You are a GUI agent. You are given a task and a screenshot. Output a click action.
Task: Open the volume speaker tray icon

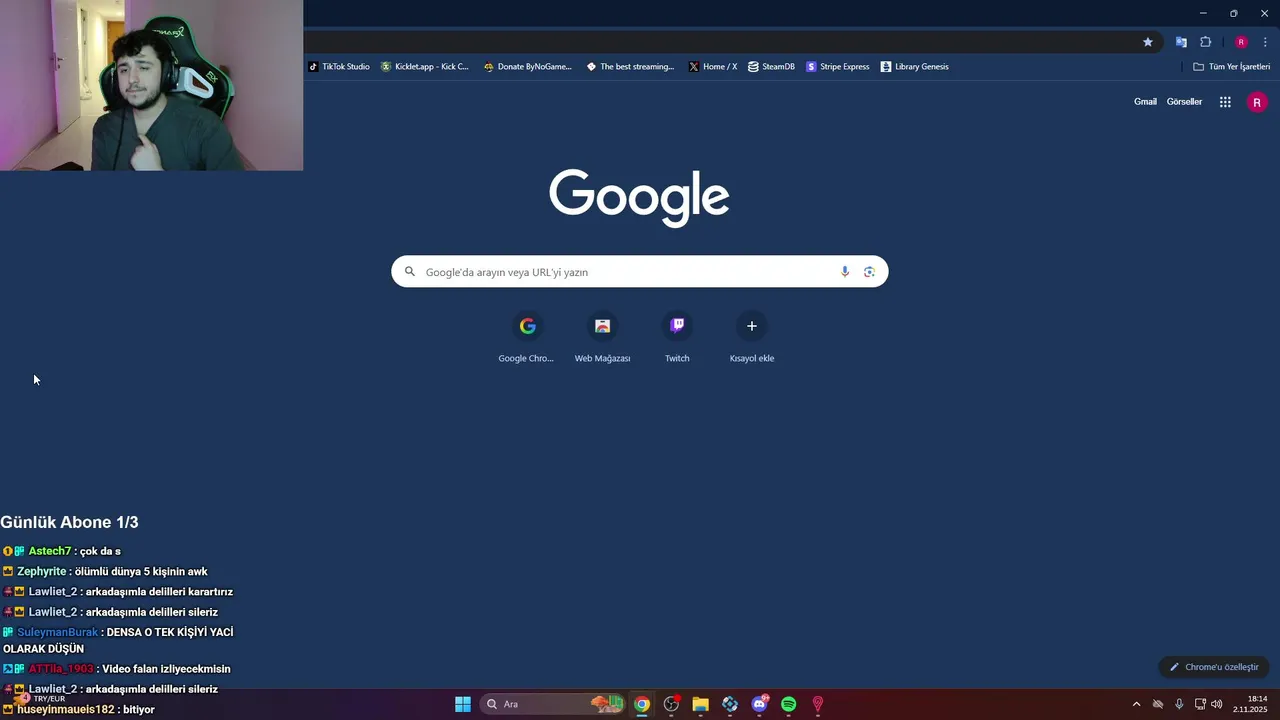1217,704
